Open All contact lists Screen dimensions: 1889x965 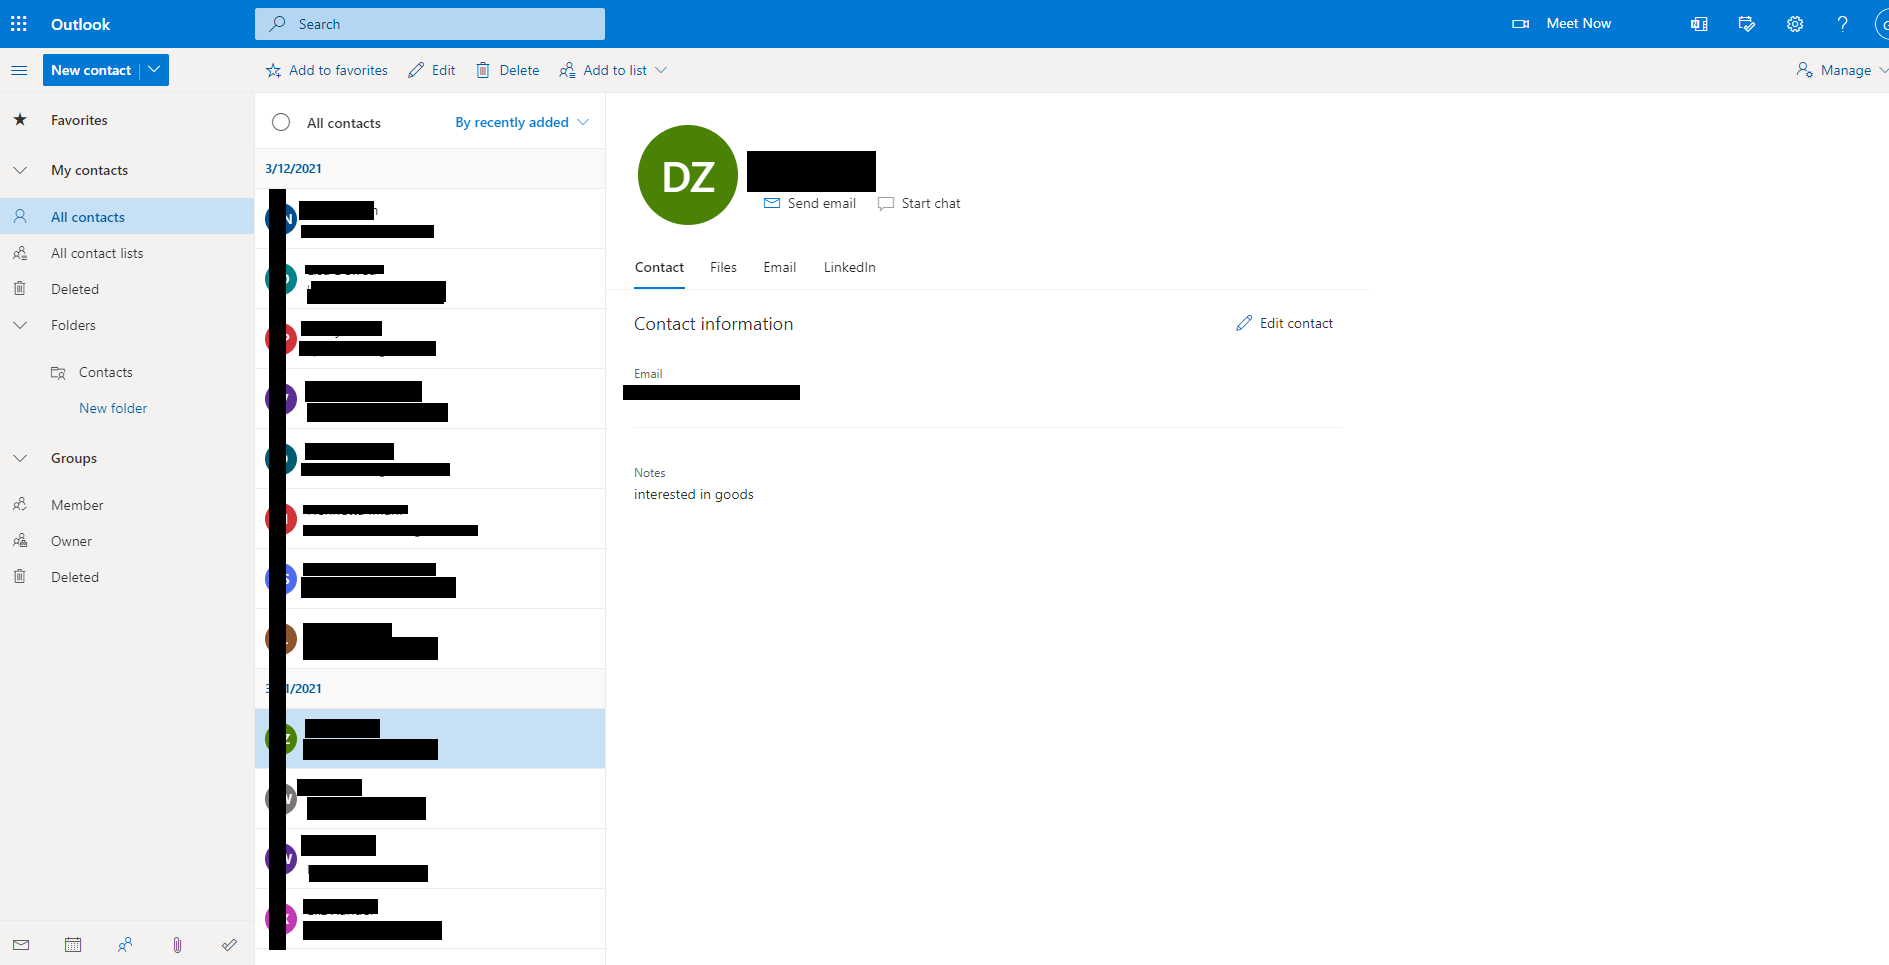(x=127, y=253)
